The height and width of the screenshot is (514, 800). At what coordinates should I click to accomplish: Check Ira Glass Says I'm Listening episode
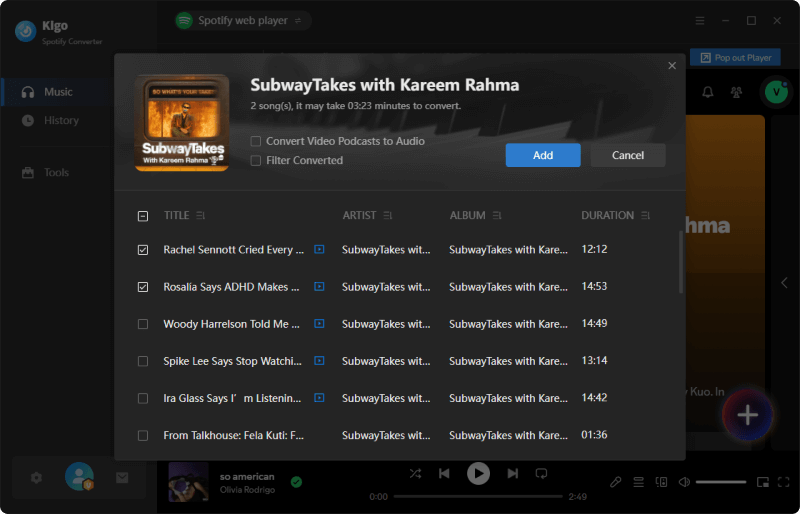[x=143, y=399]
